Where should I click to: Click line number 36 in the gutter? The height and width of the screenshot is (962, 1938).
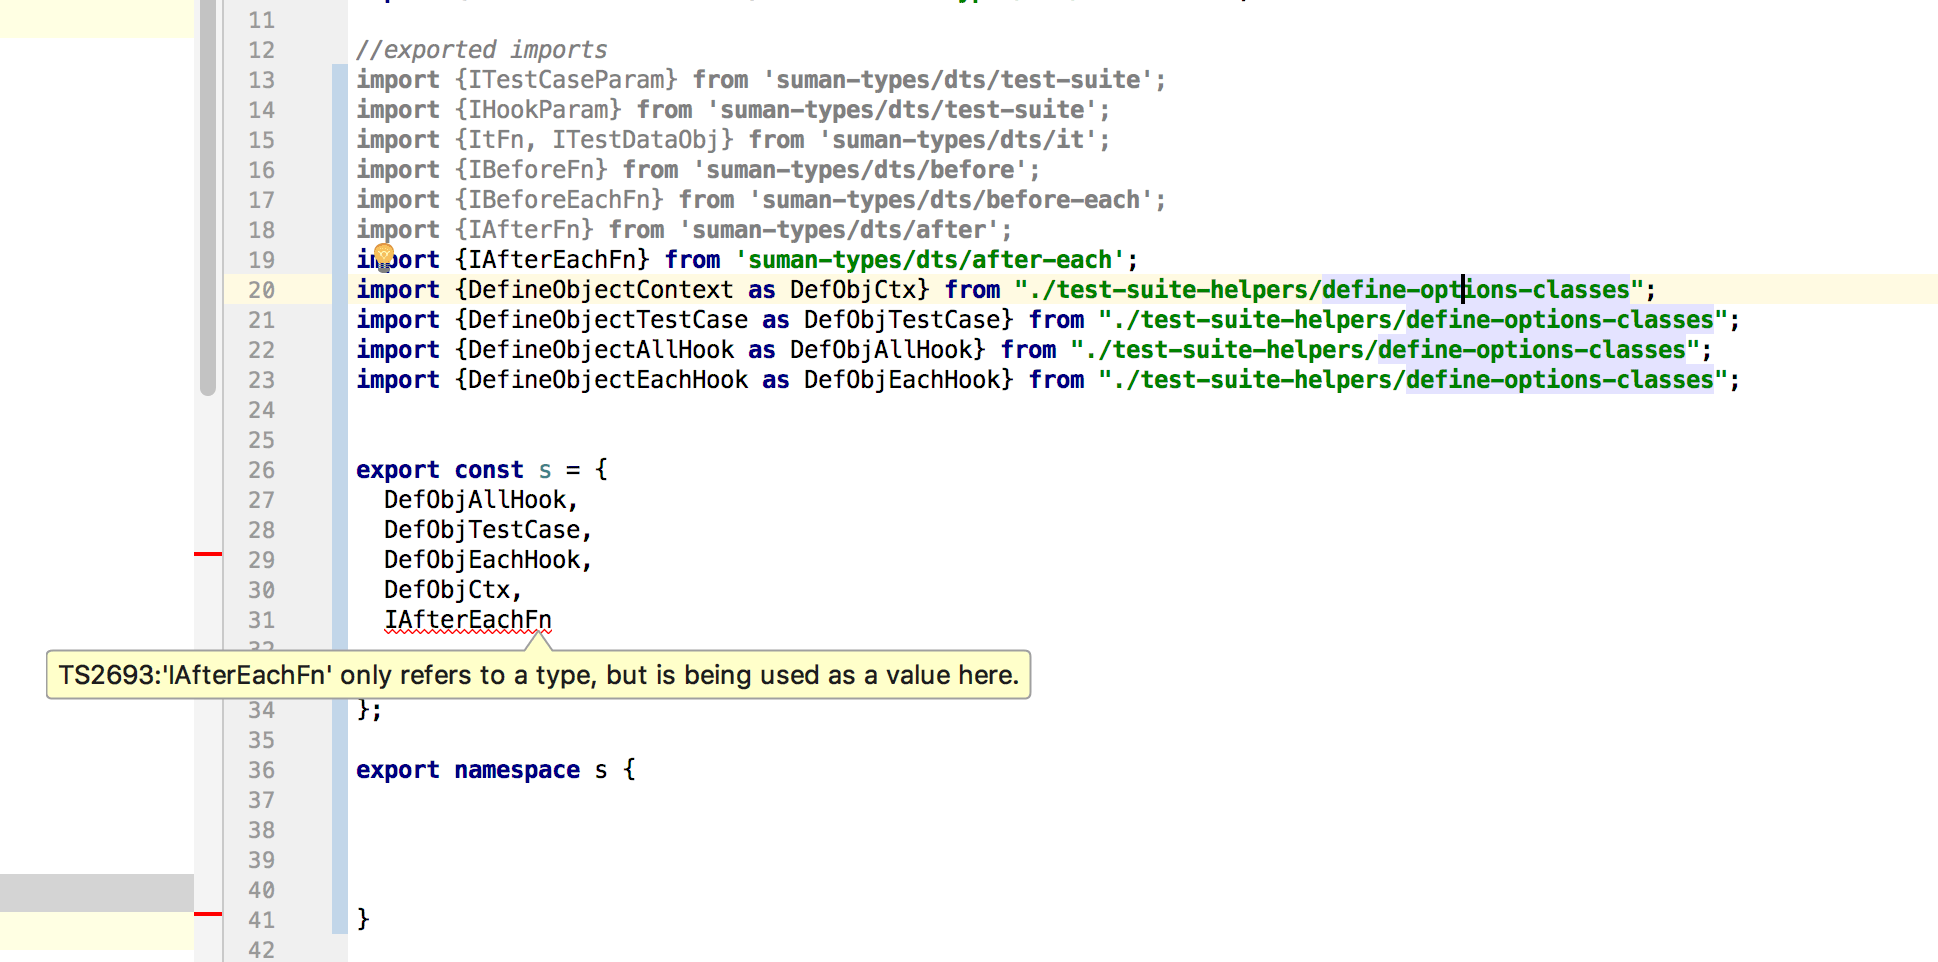tap(261, 770)
